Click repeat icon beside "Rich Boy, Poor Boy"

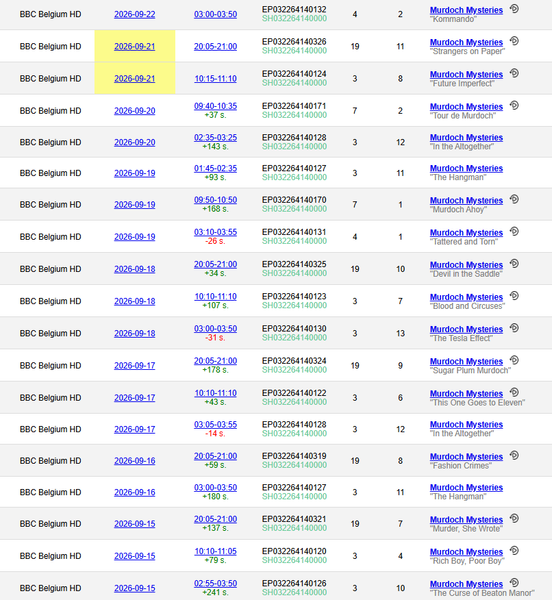click(x=515, y=550)
